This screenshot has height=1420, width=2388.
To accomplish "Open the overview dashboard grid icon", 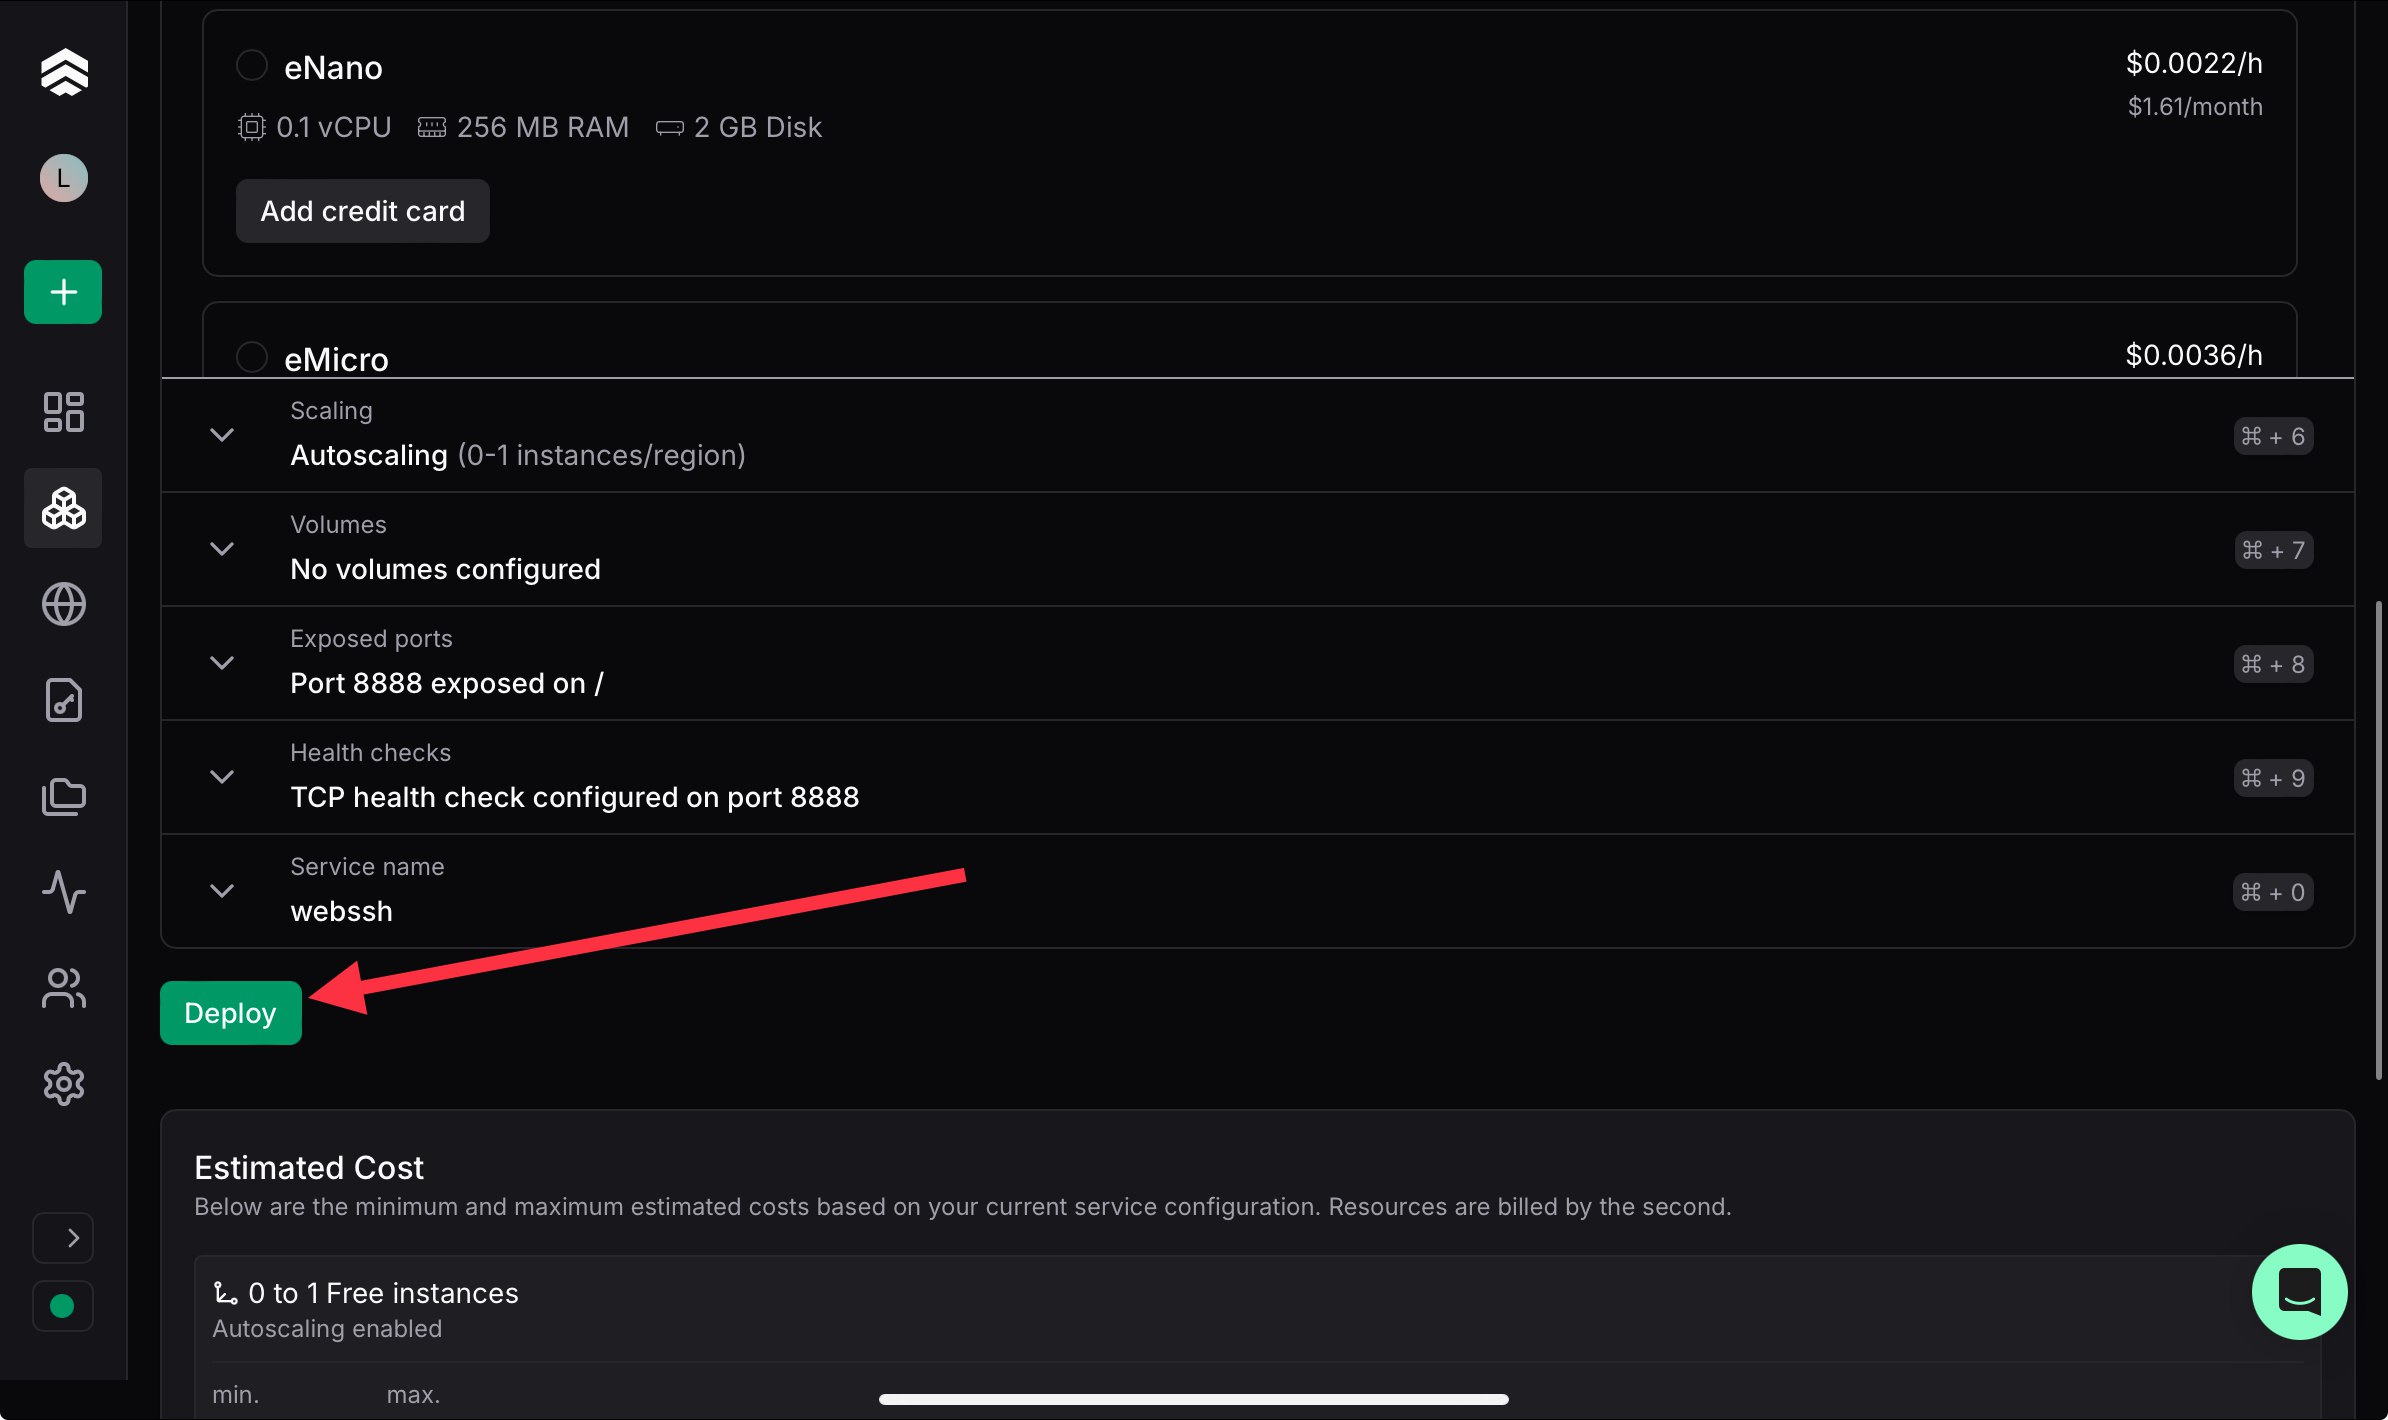I will (64, 412).
